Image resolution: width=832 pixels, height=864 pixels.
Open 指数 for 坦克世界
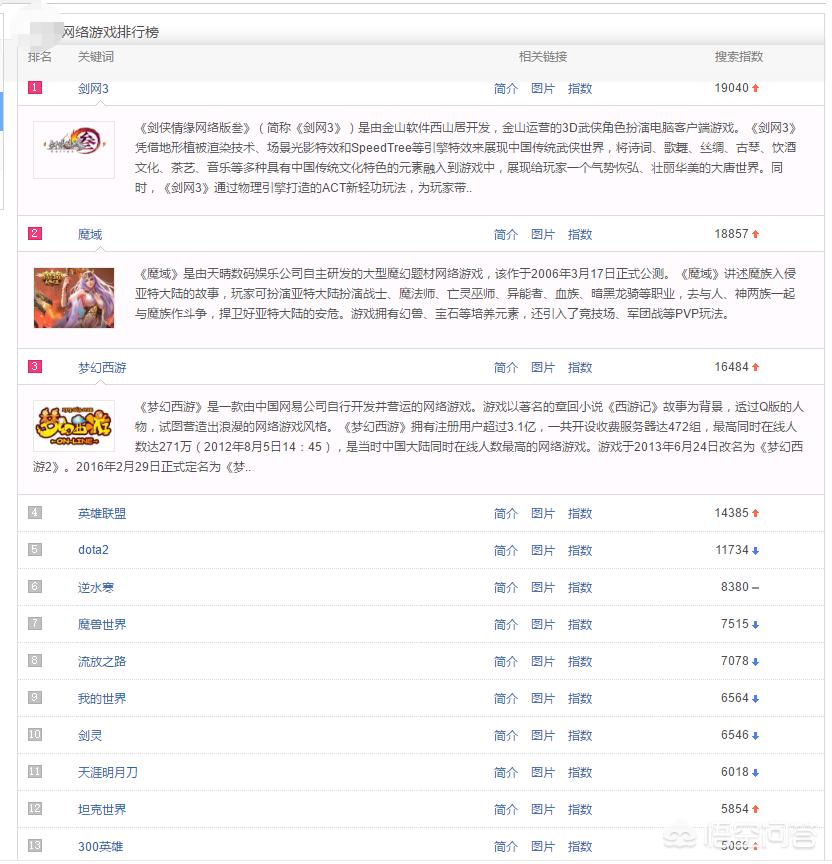pyautogui.click(x=580, y=809)
